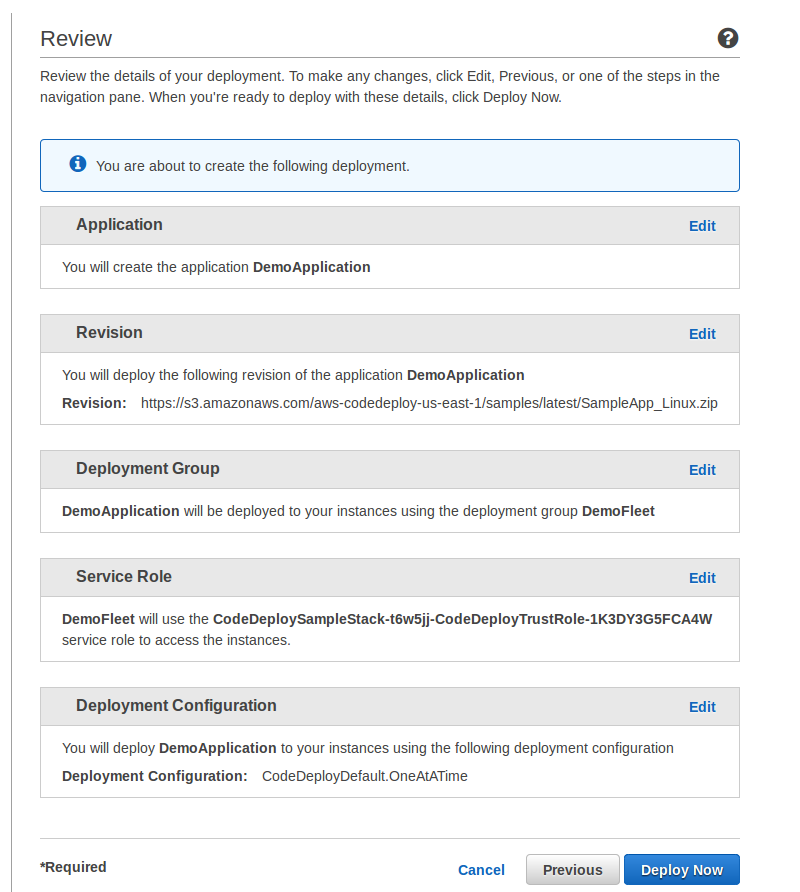Click the Deployment Group section header
This screenshot has height=892, width=800.
[148, 469]
